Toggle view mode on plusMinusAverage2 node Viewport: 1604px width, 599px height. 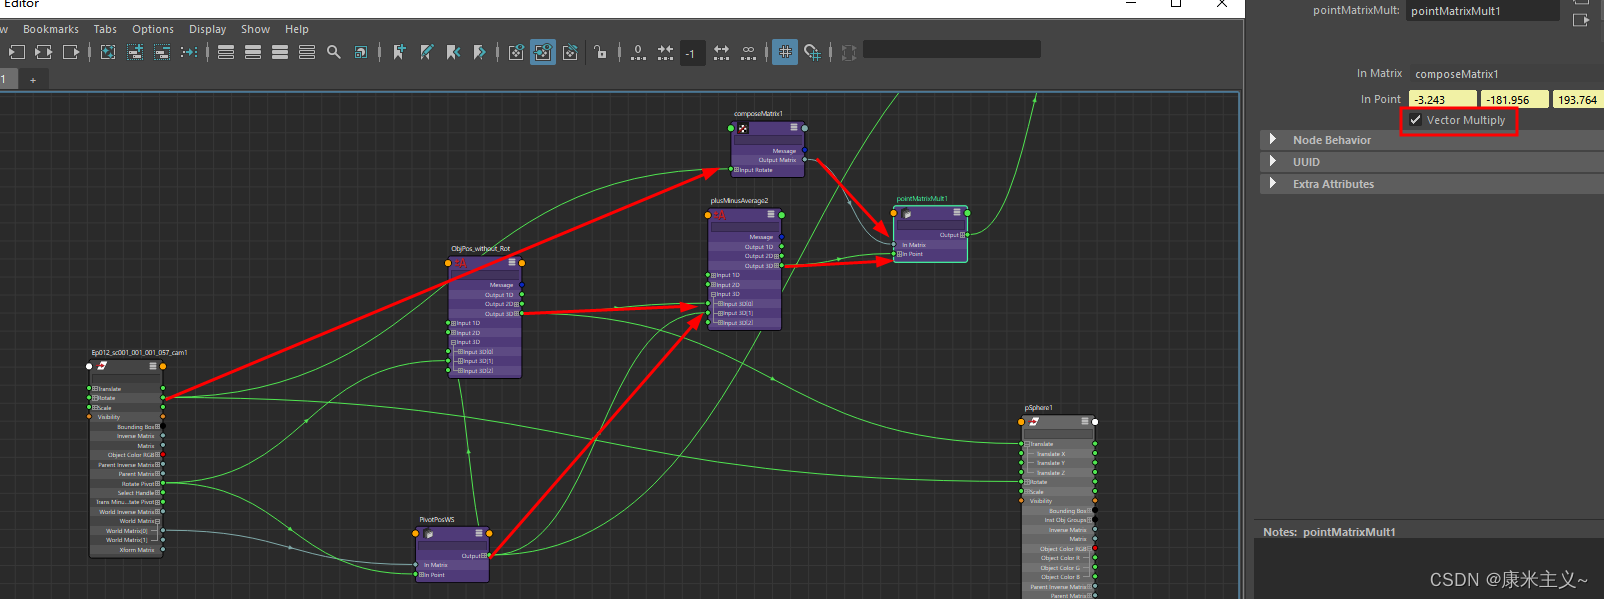tap(770, 214)
